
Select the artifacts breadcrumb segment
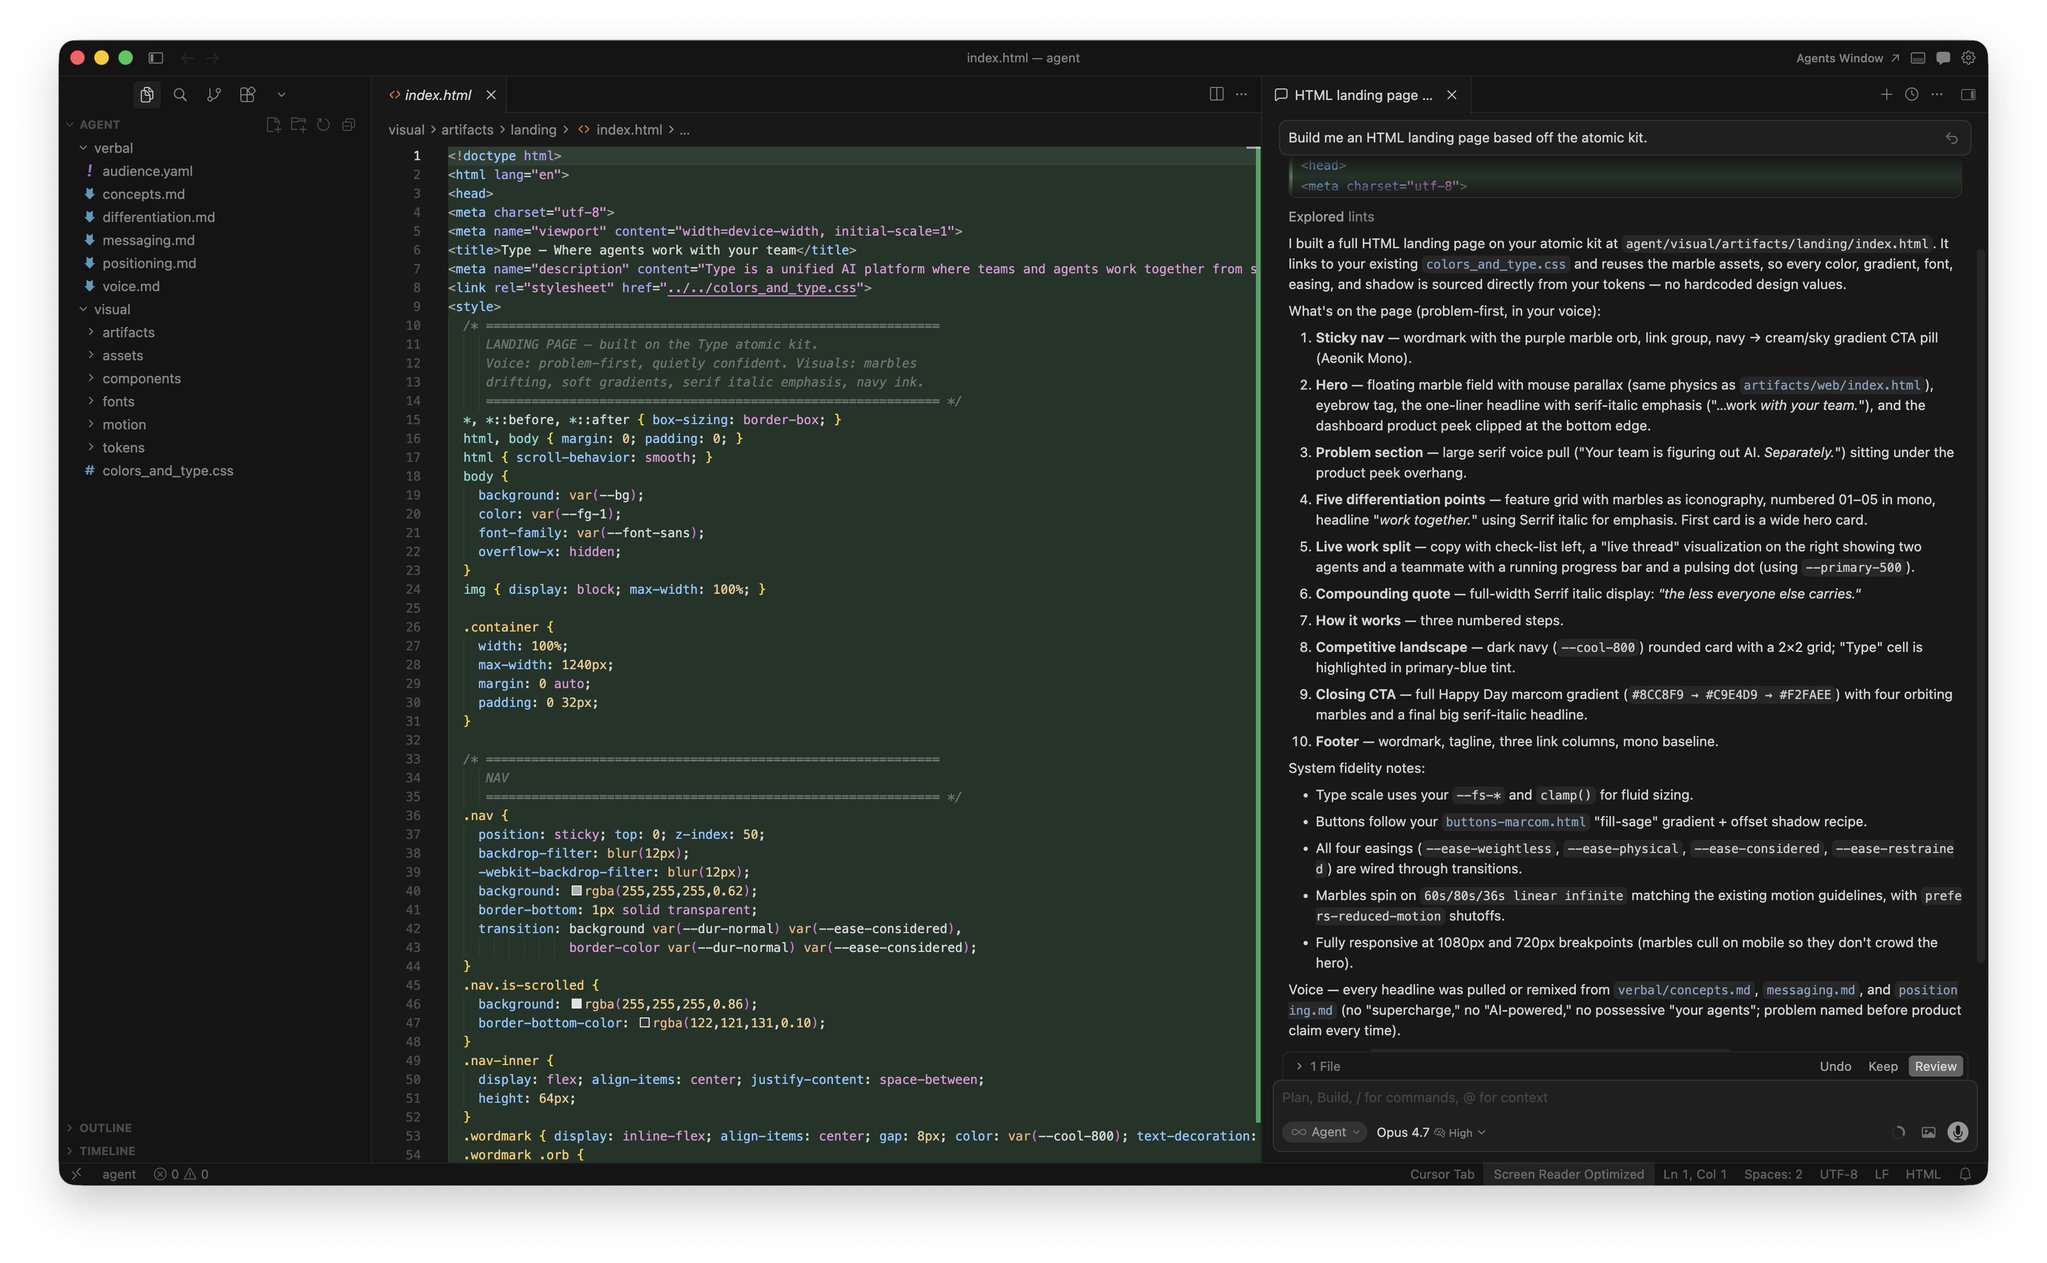tap(467, 130)
